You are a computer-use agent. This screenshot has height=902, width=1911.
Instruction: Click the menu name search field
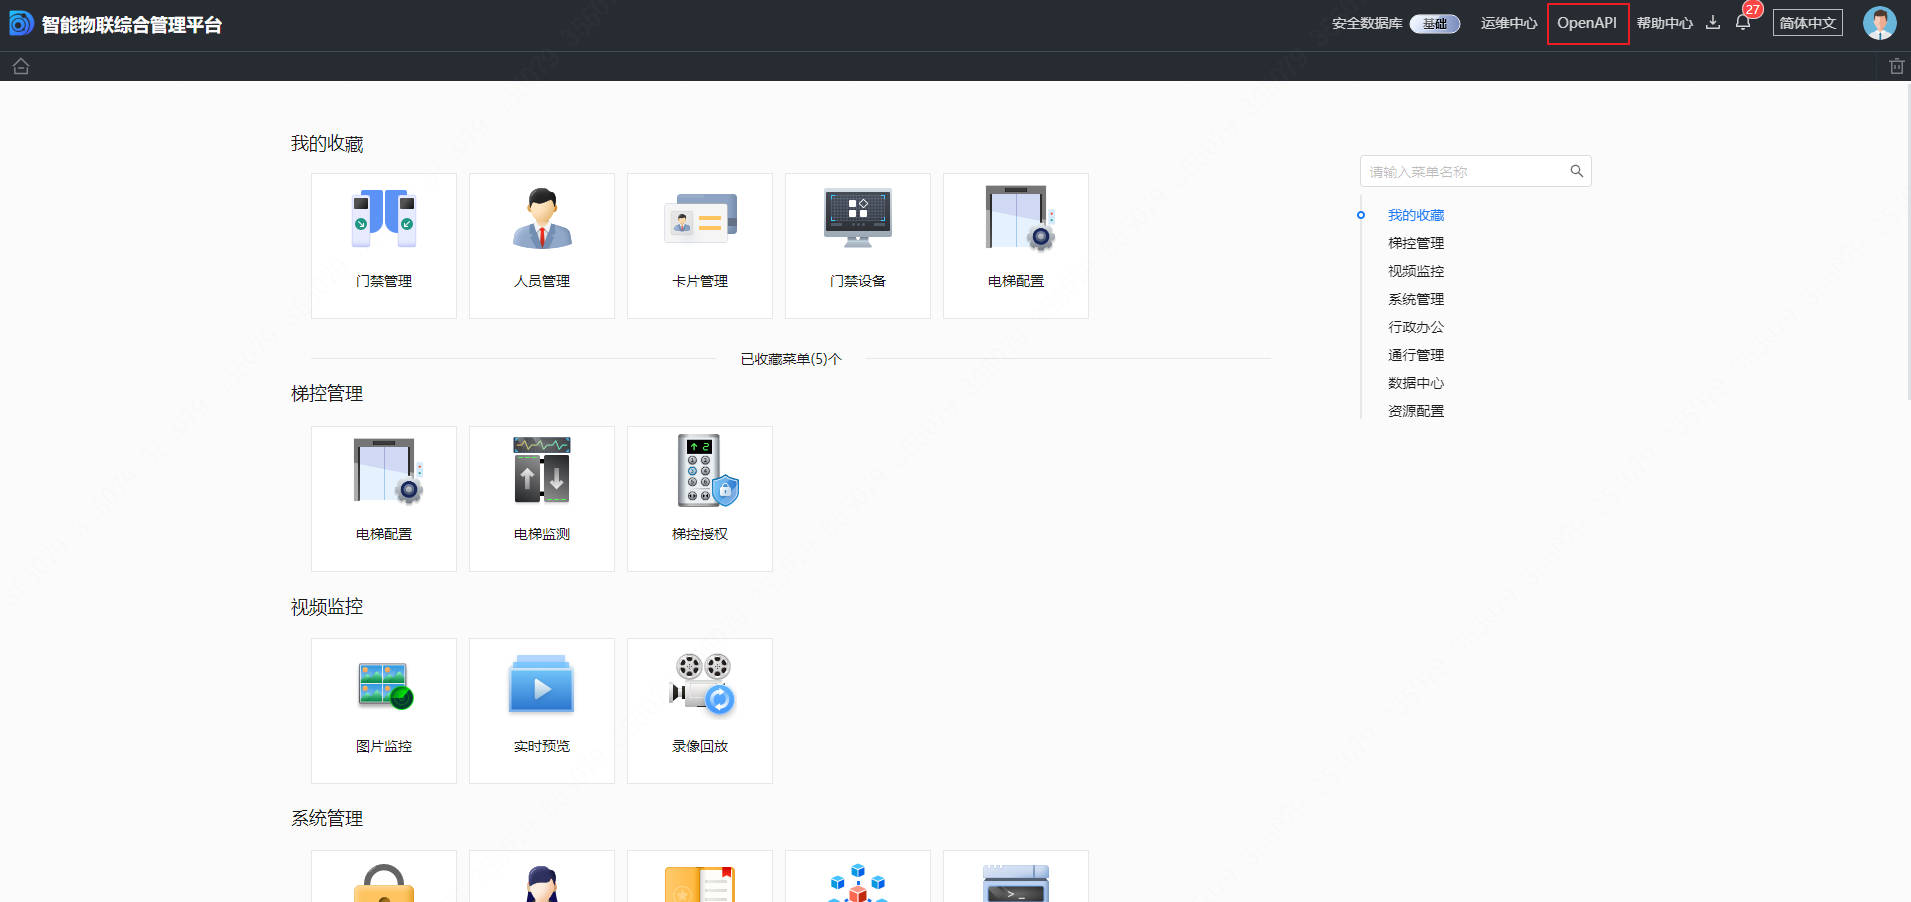1463,172
